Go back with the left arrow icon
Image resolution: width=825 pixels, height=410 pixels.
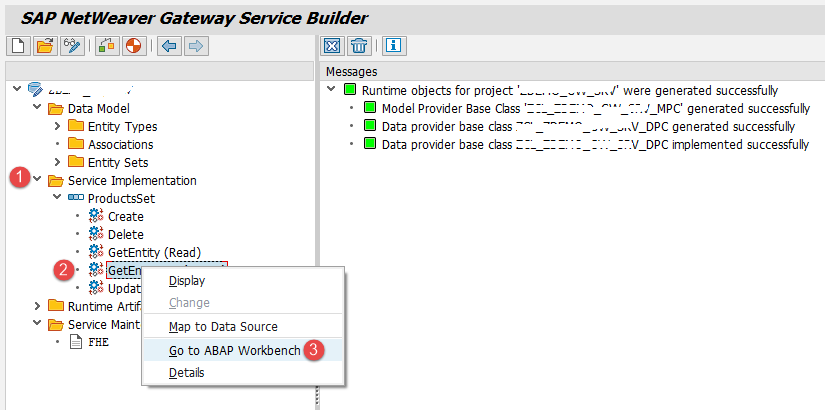pyautogui.click(x=168, y=46)
